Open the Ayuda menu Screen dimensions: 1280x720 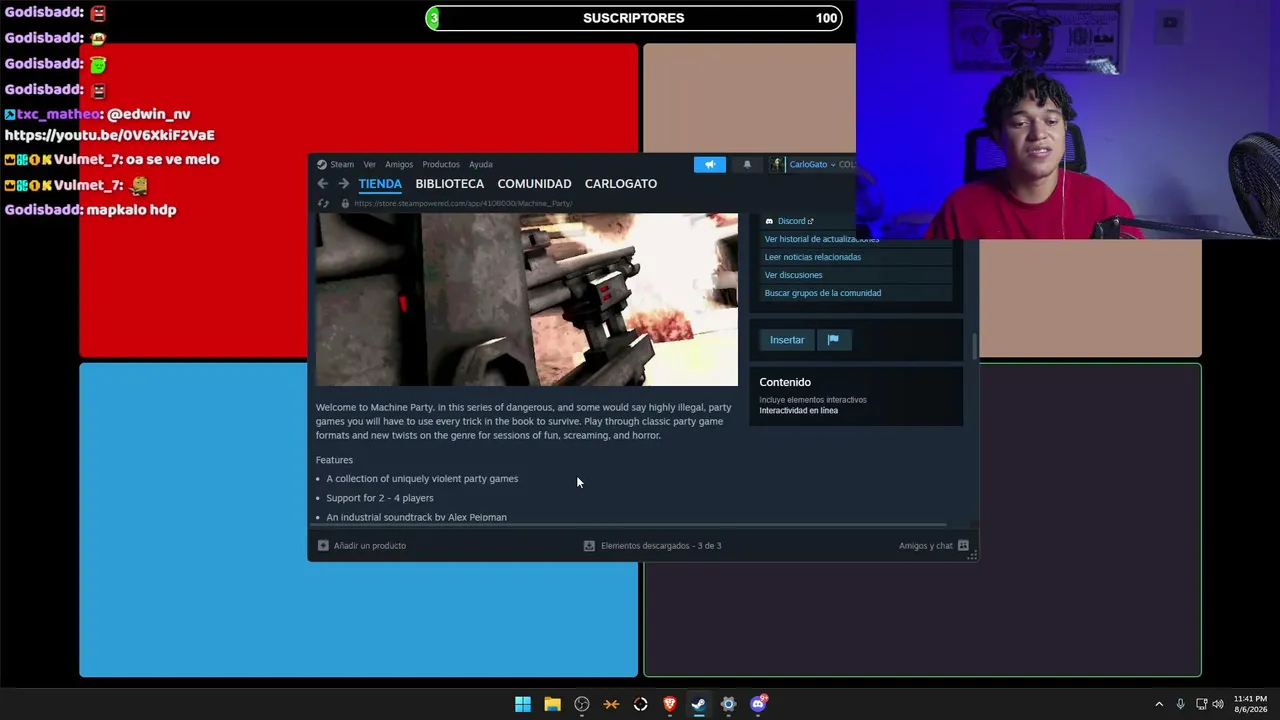tap(481, 165)
